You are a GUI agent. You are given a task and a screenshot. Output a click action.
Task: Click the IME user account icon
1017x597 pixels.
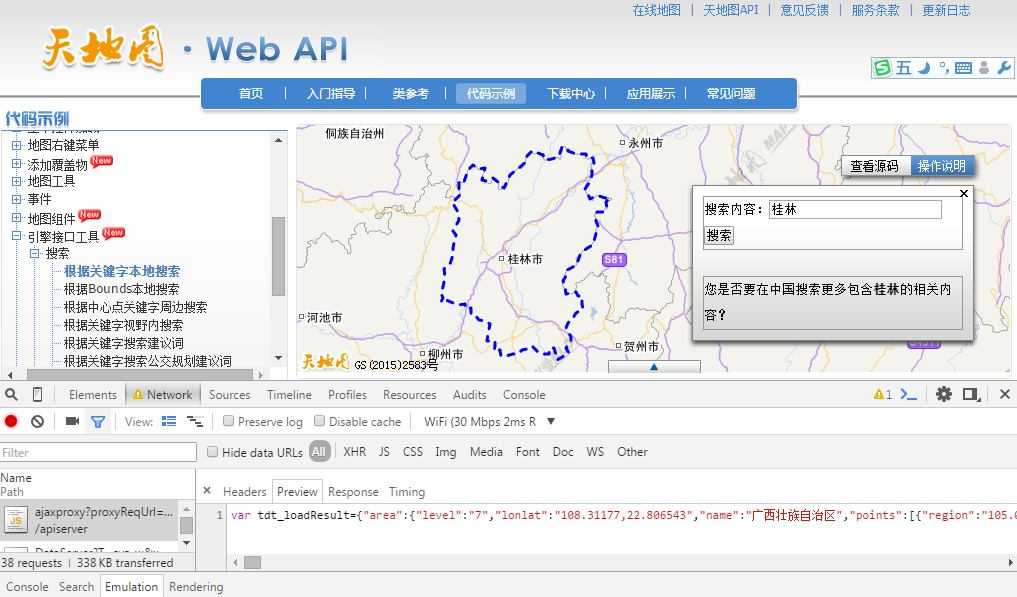(x=984, y=67)
